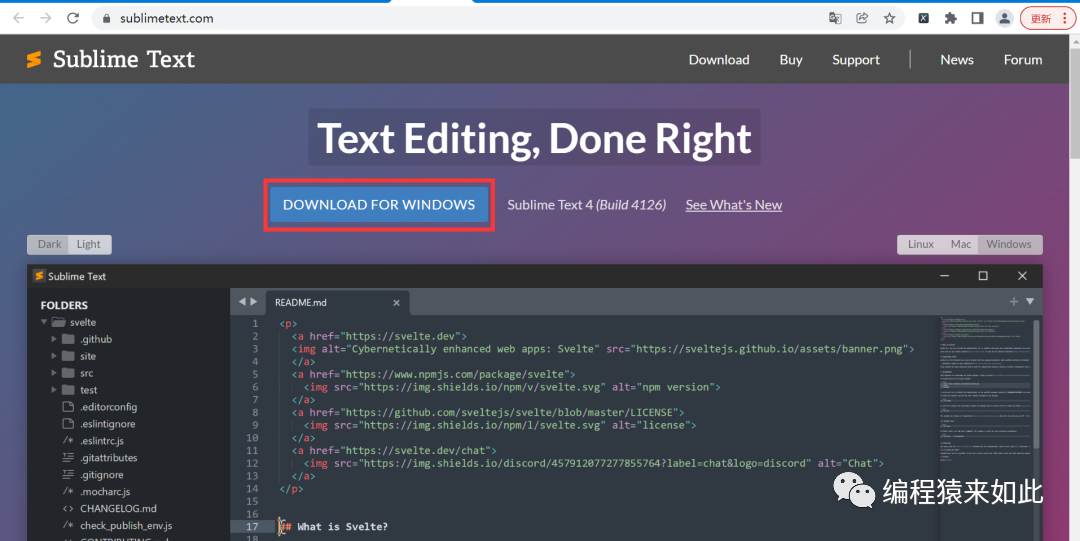Expand the src folder arrow
Screen dimensions: 1080x541
tap(54, 373)
